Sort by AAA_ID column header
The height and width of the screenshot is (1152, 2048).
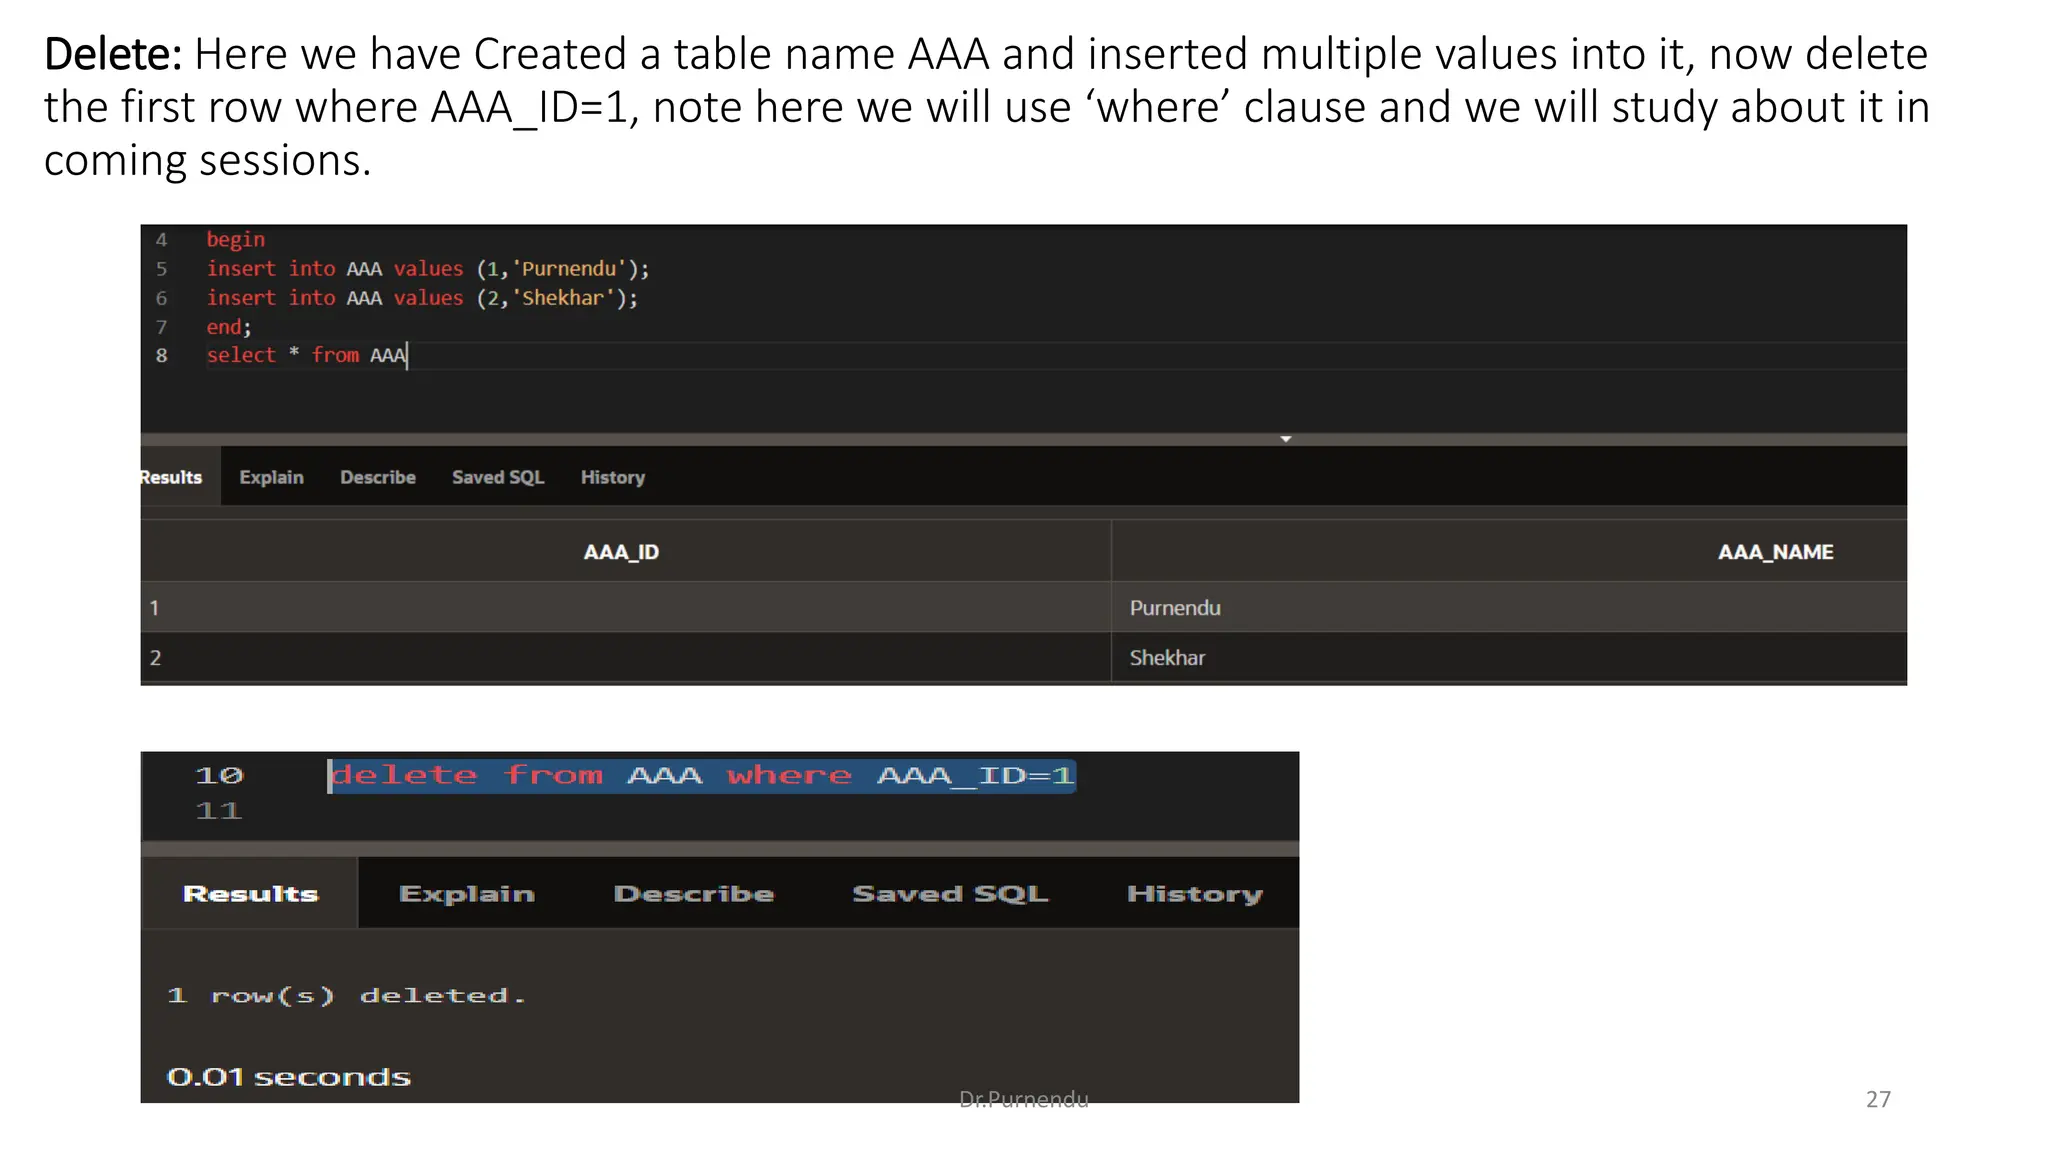point(621,552)
